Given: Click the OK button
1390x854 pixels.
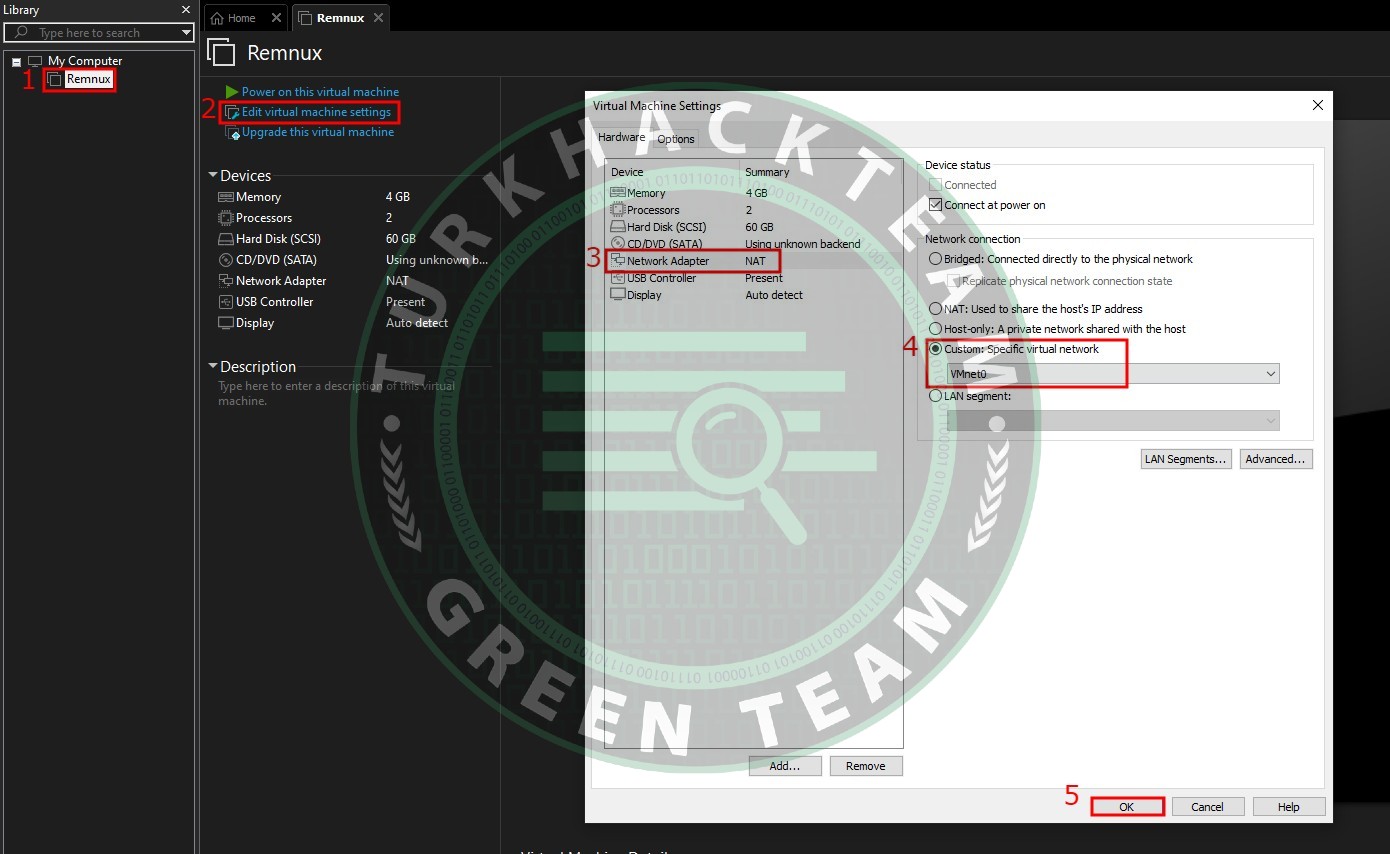Looking at the screenshot, I should tap(1127, 807).
